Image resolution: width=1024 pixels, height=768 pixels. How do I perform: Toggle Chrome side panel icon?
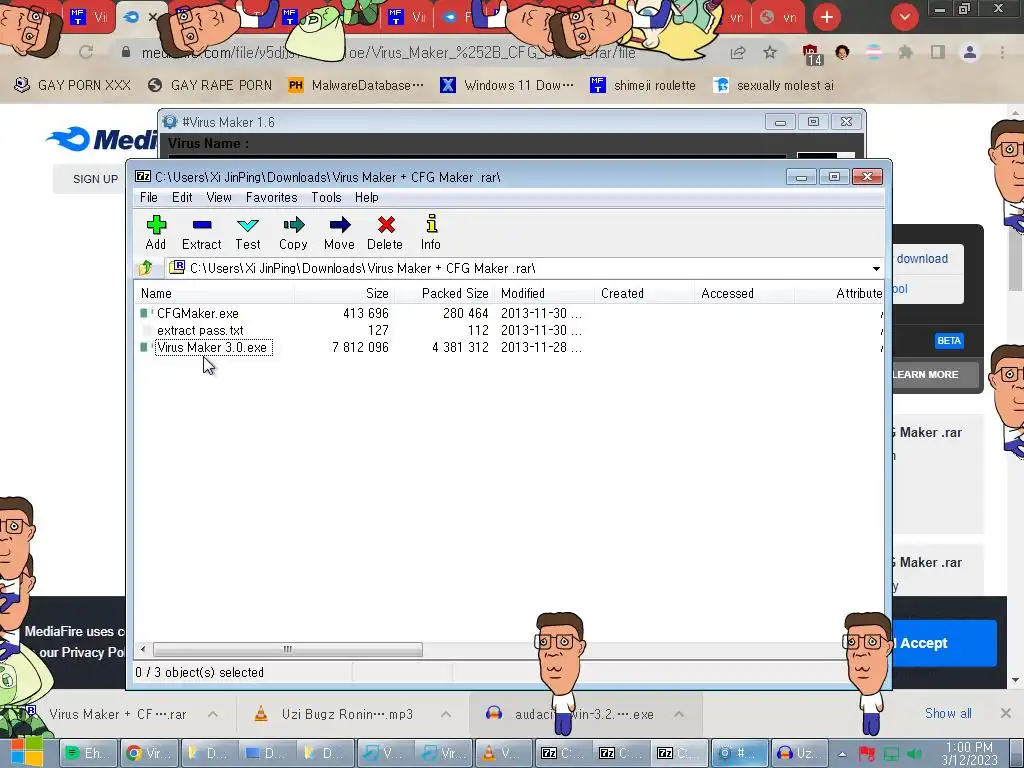coord(938,52)
